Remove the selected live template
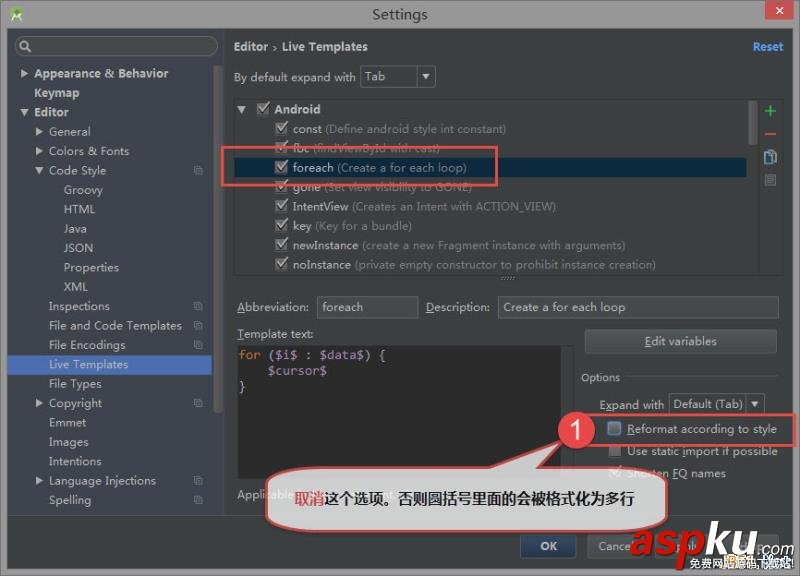This screenshot has width=800, height=576. (770, 132)
